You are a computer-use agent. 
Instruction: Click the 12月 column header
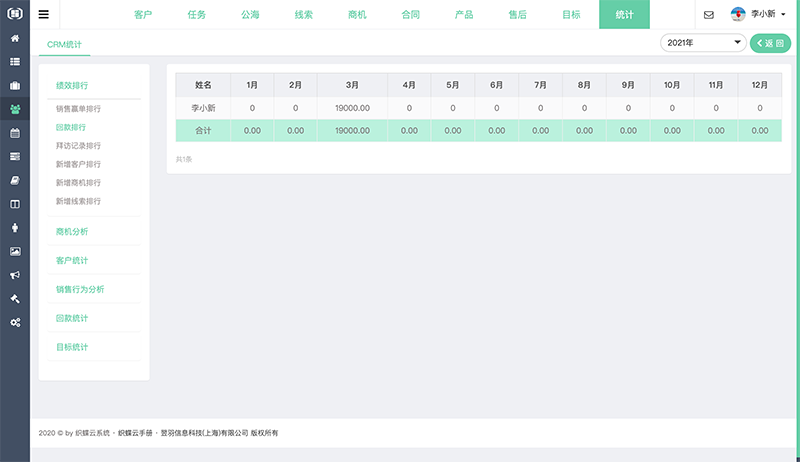(x=760, y=85)
